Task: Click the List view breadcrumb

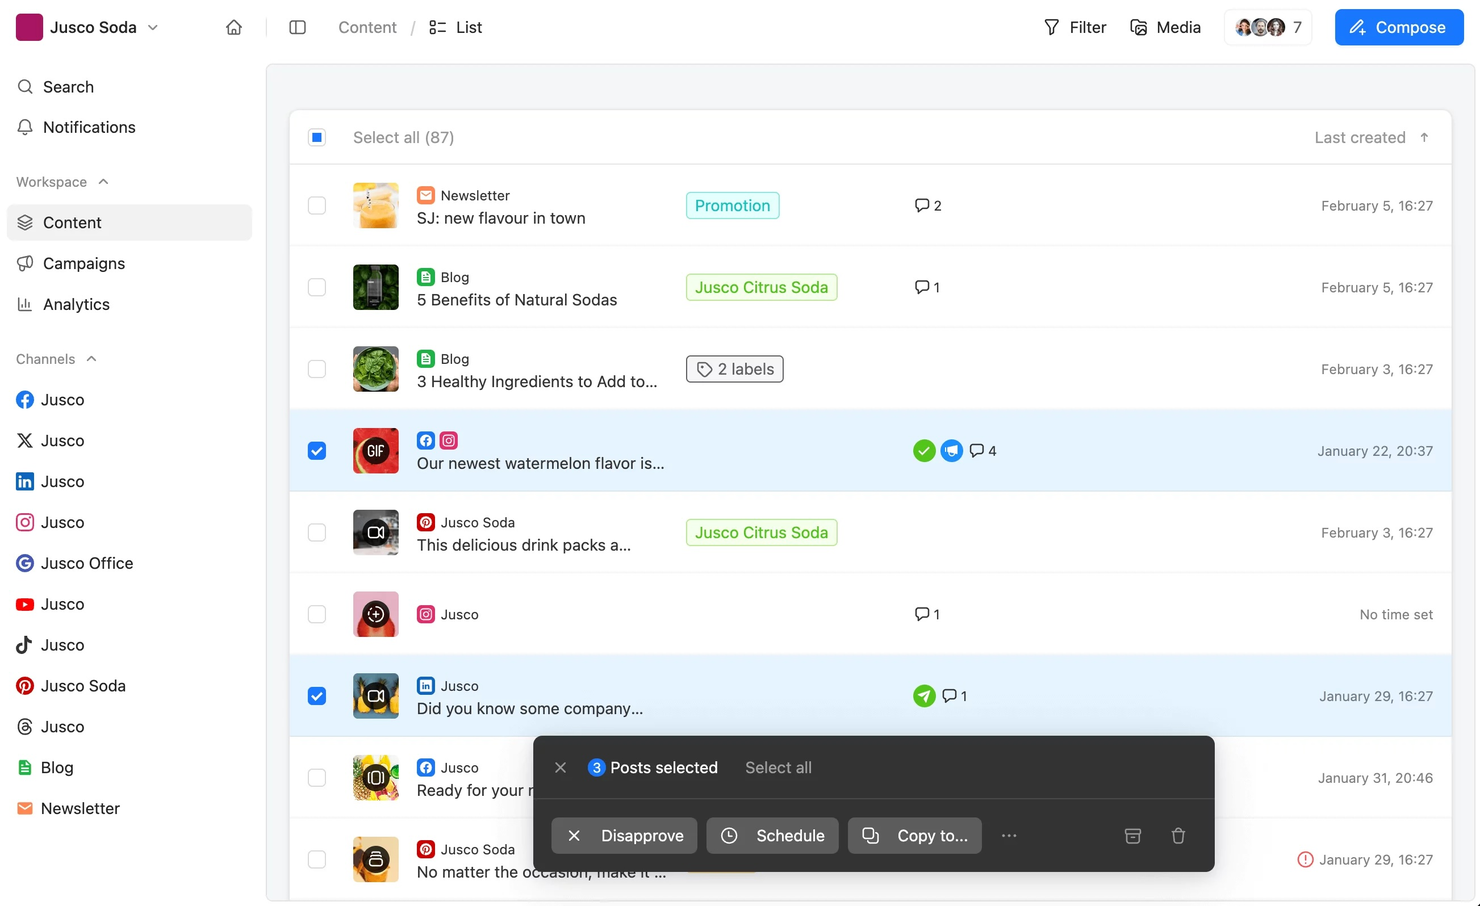Action: [456, 27]
